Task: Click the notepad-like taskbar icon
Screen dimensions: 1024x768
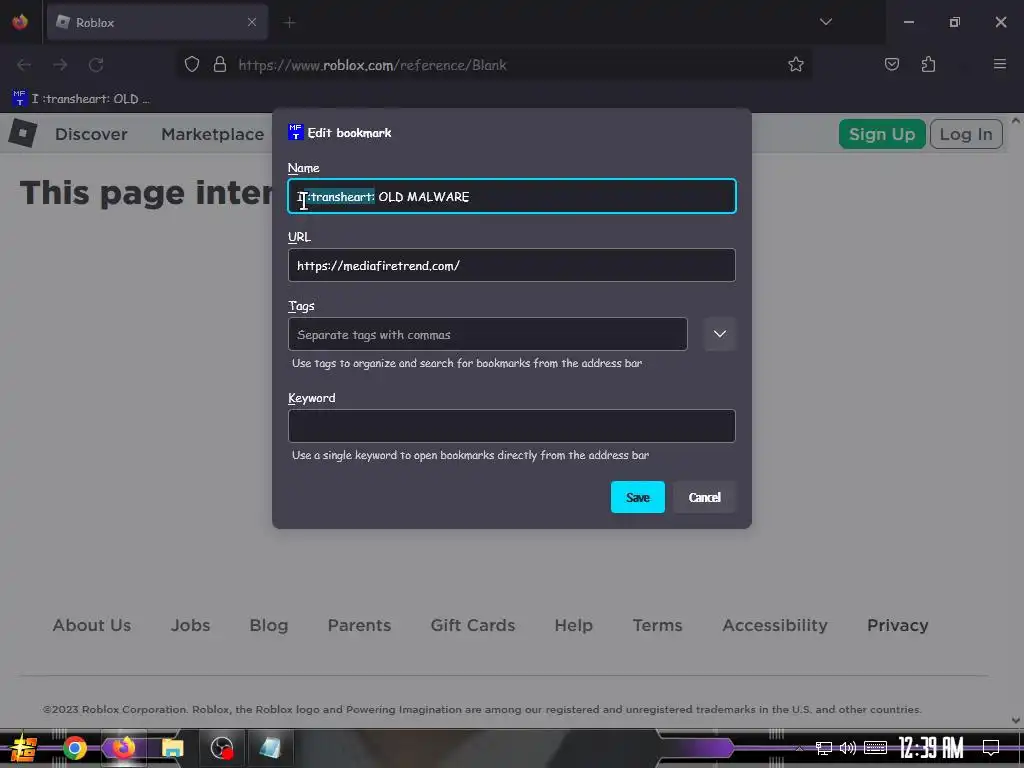Action: click(x=270, y=748)
